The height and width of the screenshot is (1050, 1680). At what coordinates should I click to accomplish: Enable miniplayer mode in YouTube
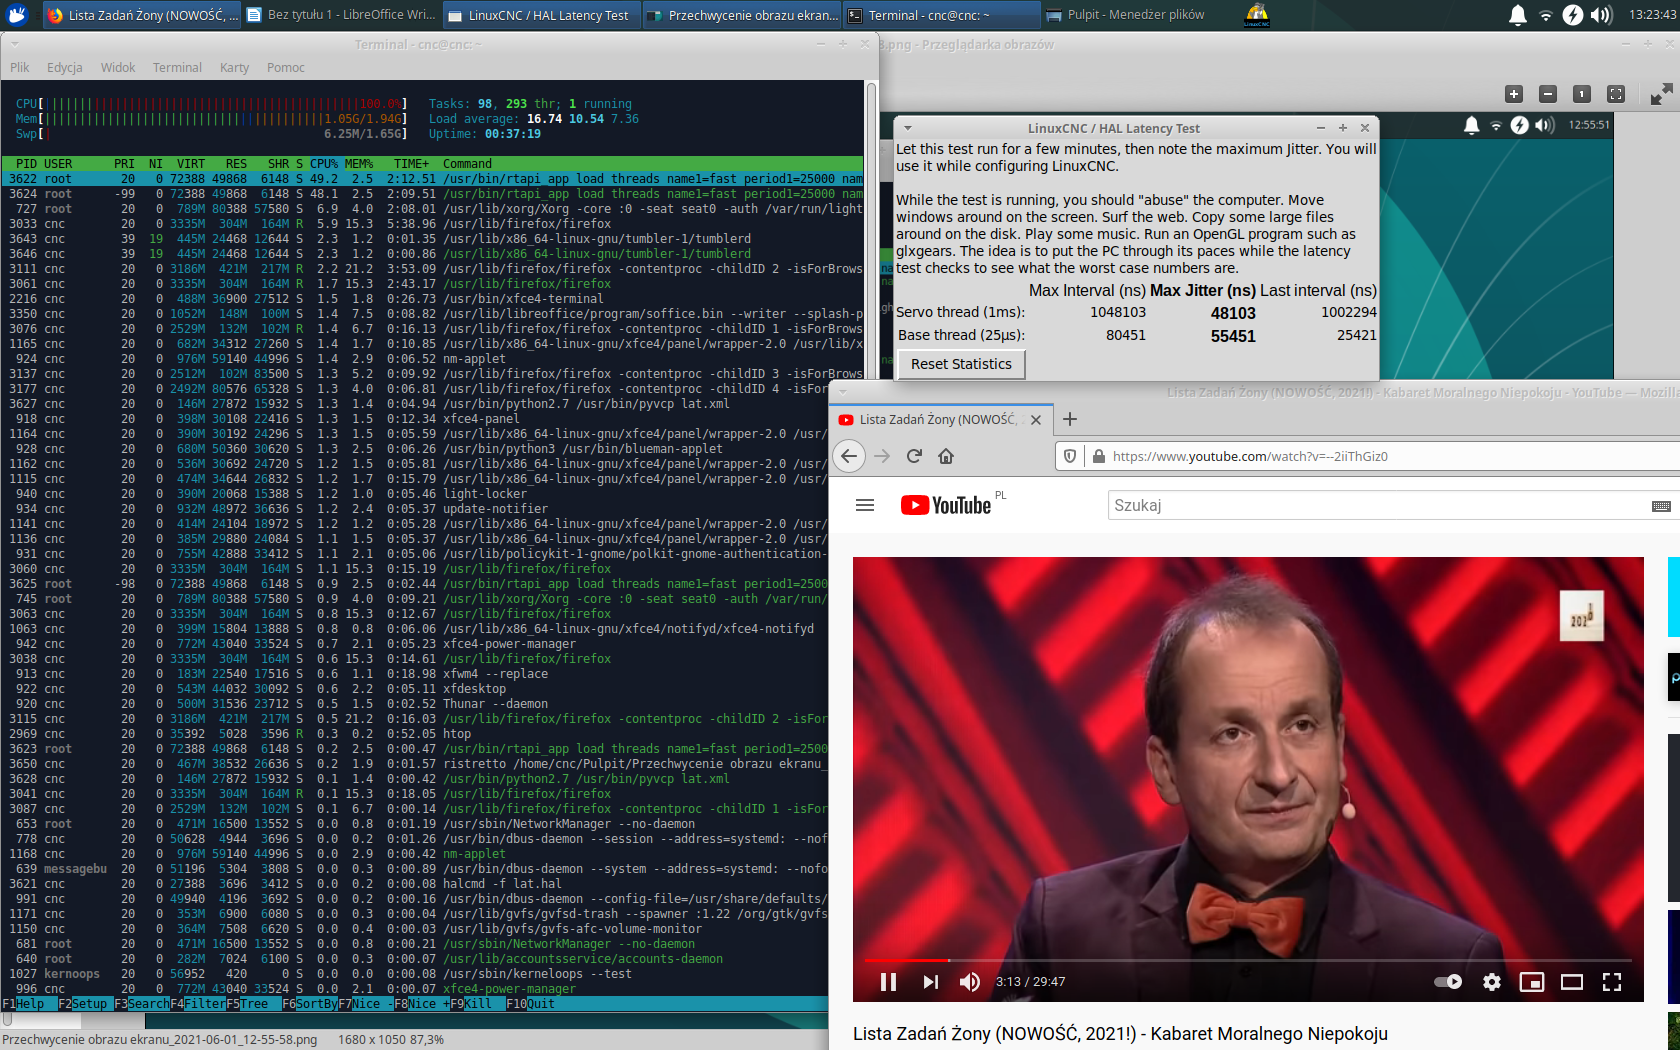(x=1532, y=982)
